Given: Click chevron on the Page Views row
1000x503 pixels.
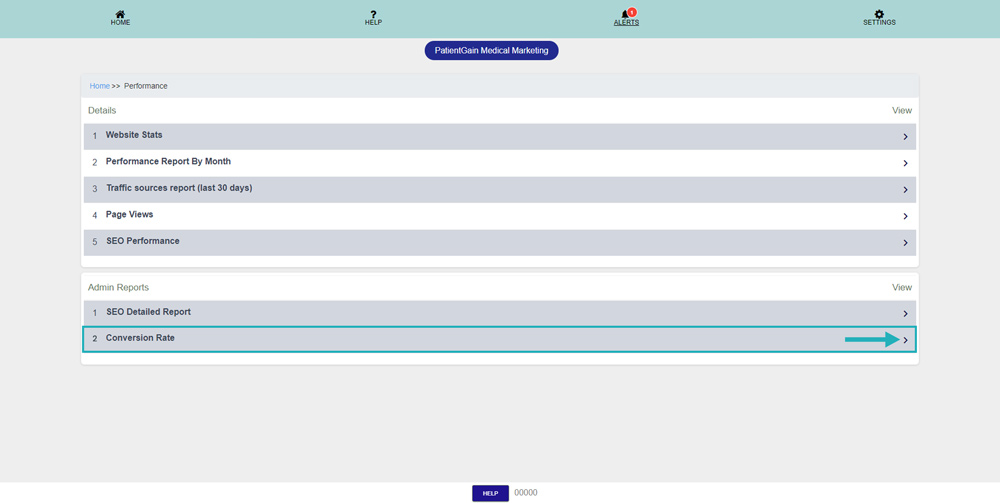Looking at the screenshot, I should [x=905, y=216].
